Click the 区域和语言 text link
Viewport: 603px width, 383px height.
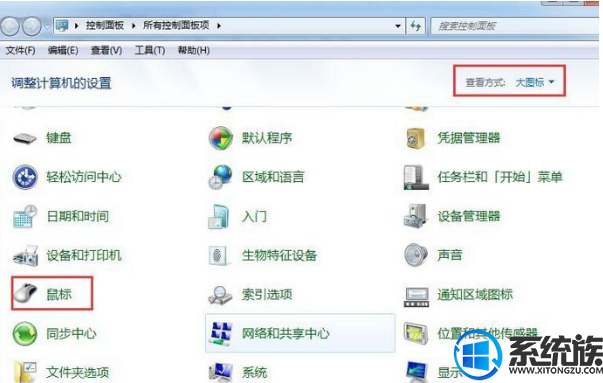pos(273,177)
